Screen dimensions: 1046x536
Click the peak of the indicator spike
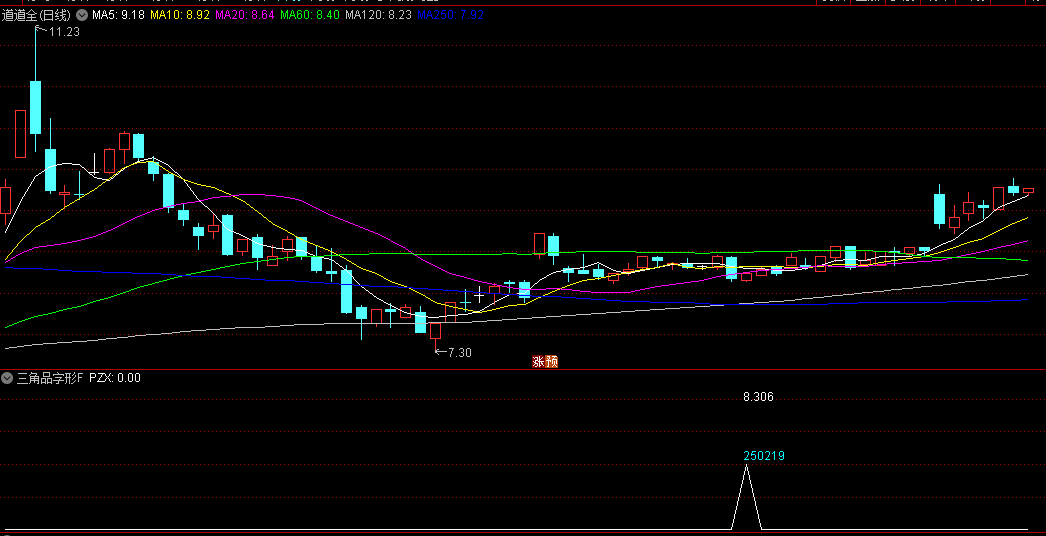tap(746, 467)
